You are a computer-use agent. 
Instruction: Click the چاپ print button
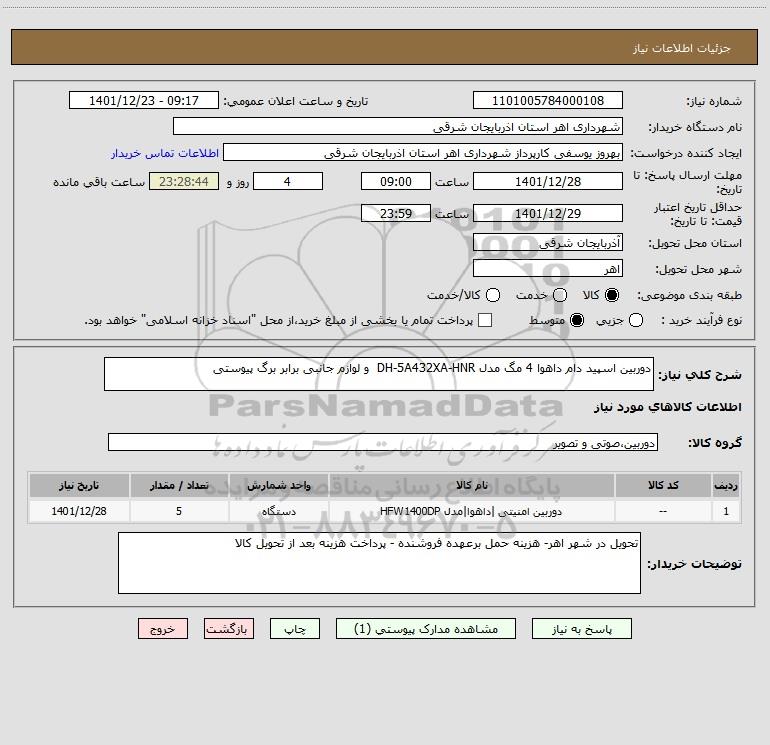[x=295, y=629]
